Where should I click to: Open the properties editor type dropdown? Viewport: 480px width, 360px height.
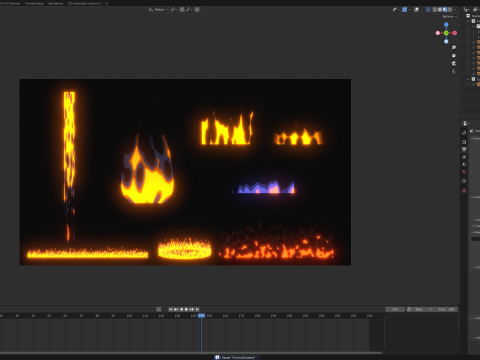[466, 124]
